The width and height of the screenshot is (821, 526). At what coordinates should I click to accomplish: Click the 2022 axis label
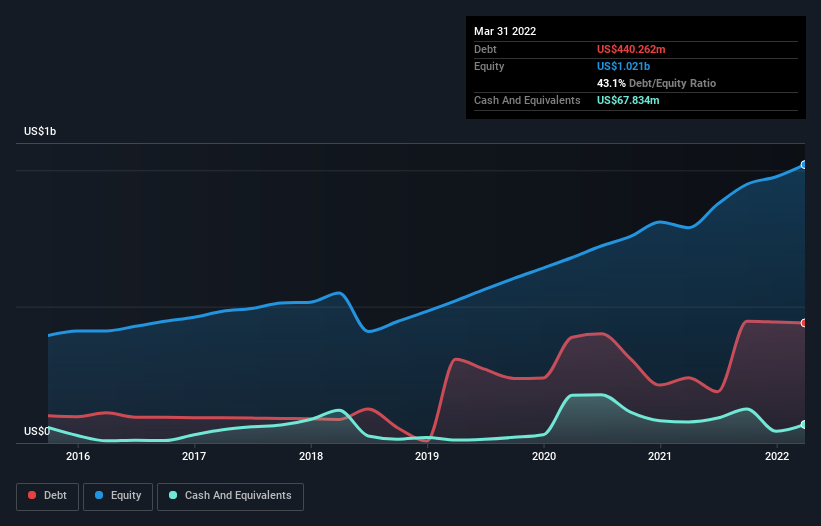click(x=777, y=456)
